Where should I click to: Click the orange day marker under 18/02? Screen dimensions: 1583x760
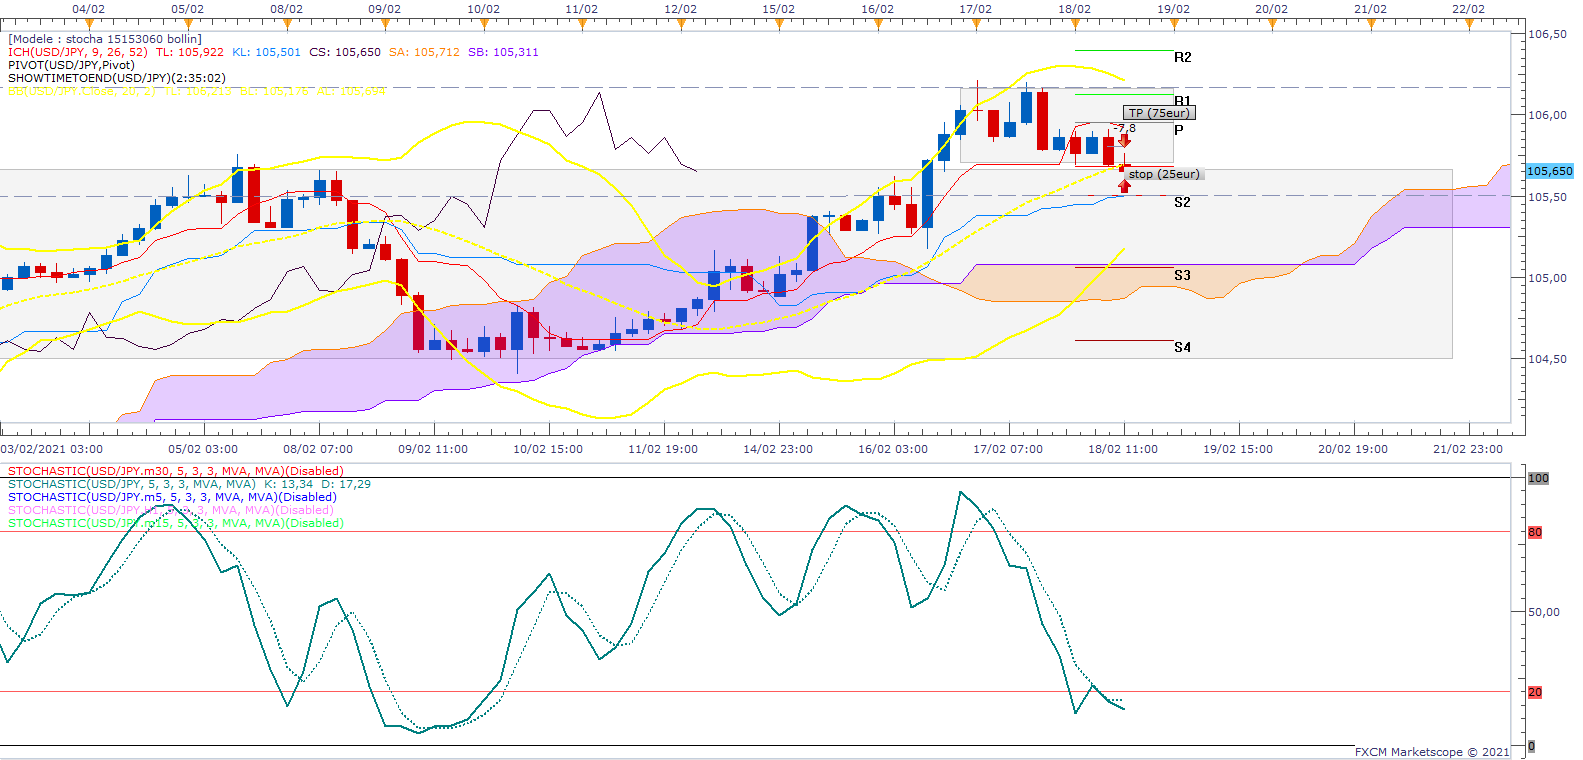coord(1075,23)
